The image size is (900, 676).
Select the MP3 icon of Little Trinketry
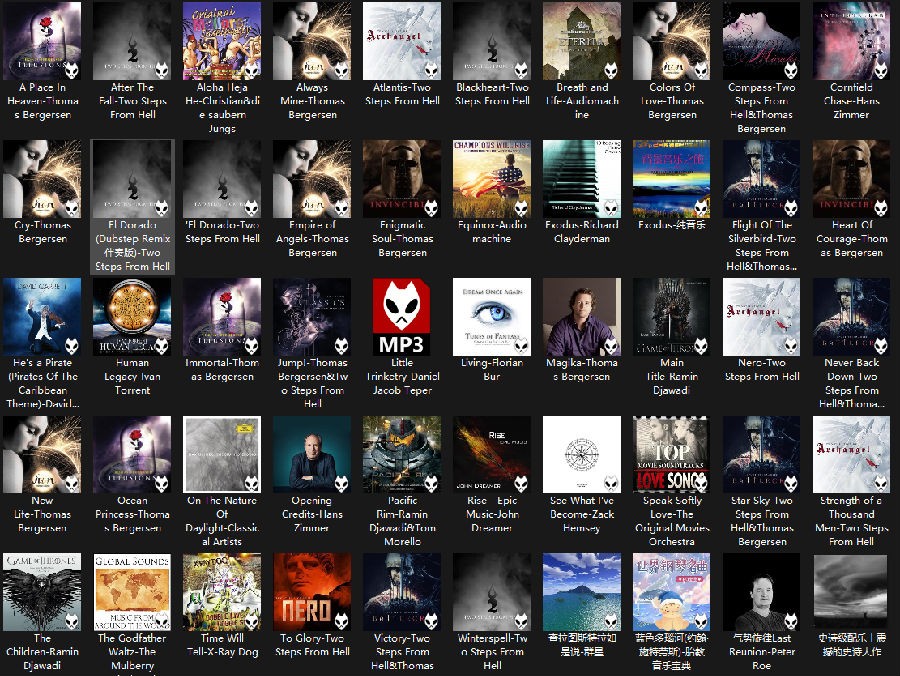point(402,317)
